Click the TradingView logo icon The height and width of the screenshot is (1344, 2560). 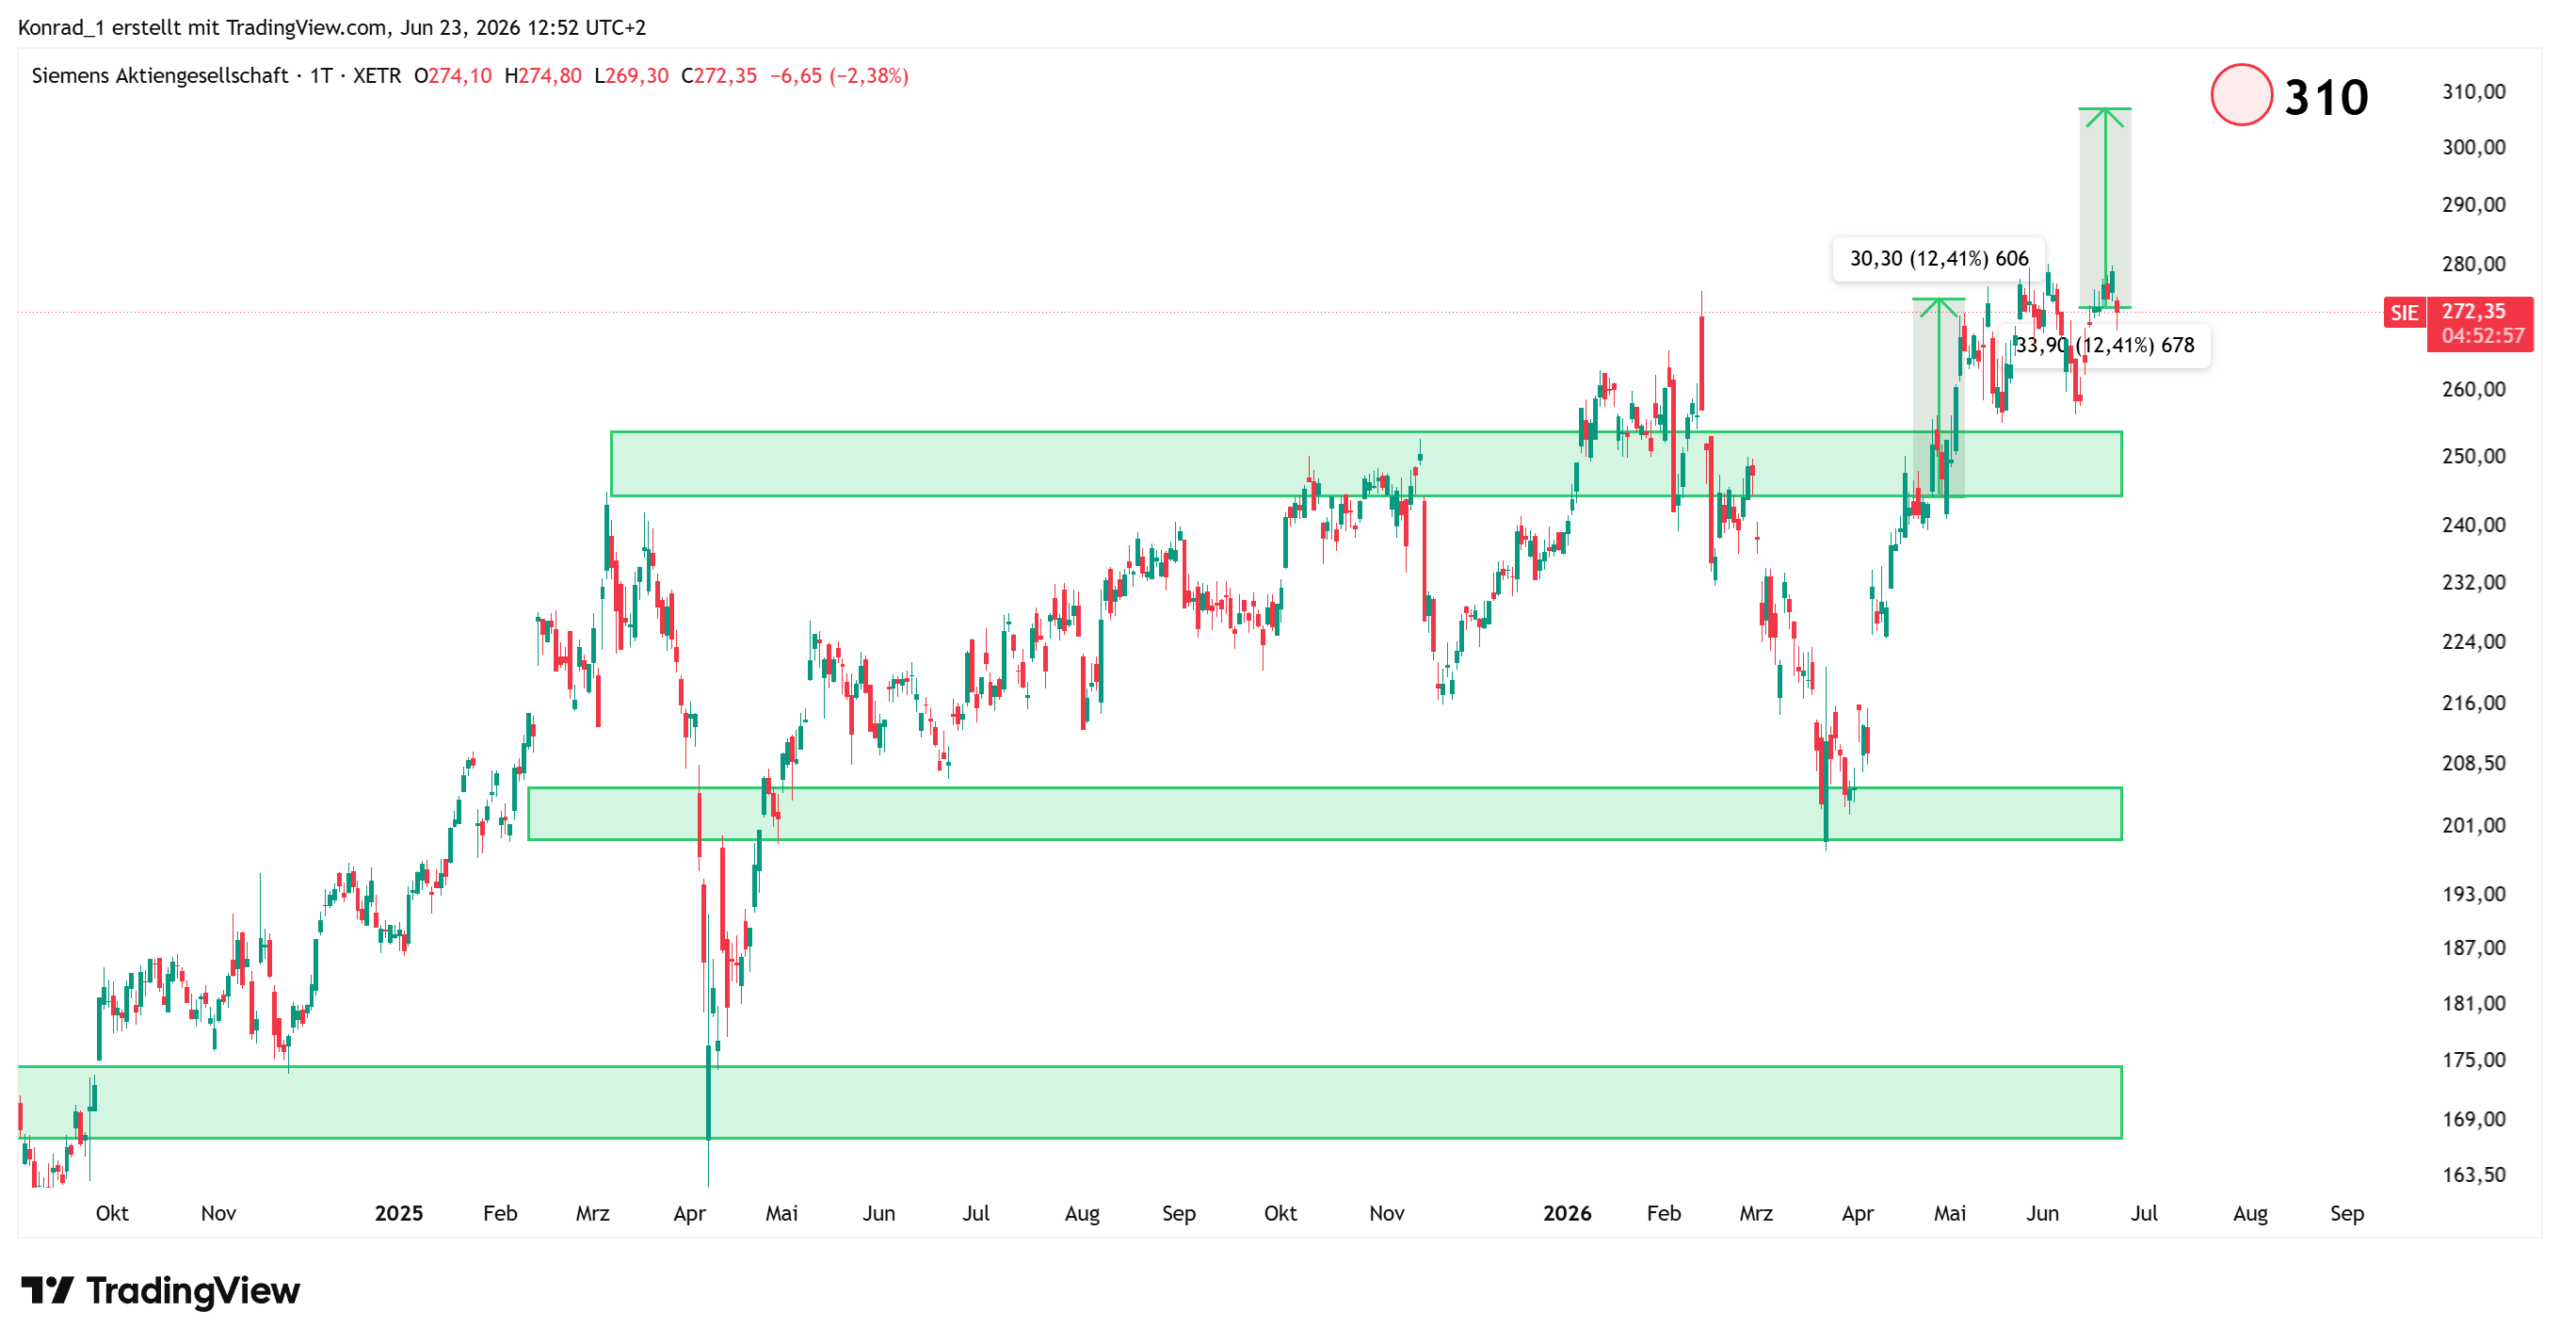47,1290
